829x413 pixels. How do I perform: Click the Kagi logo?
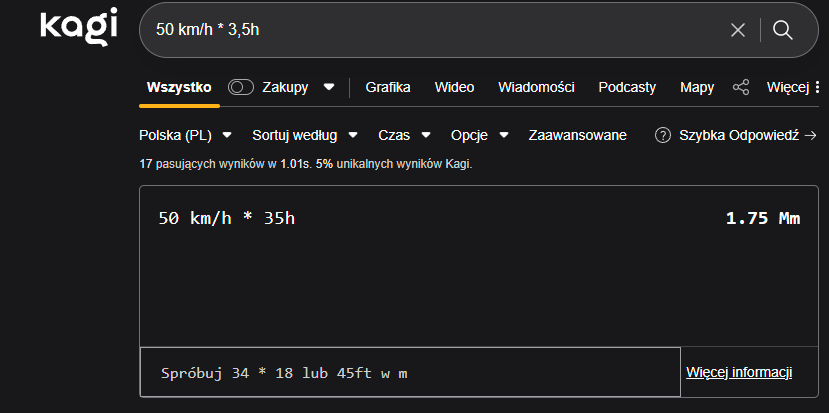(79, 27)
